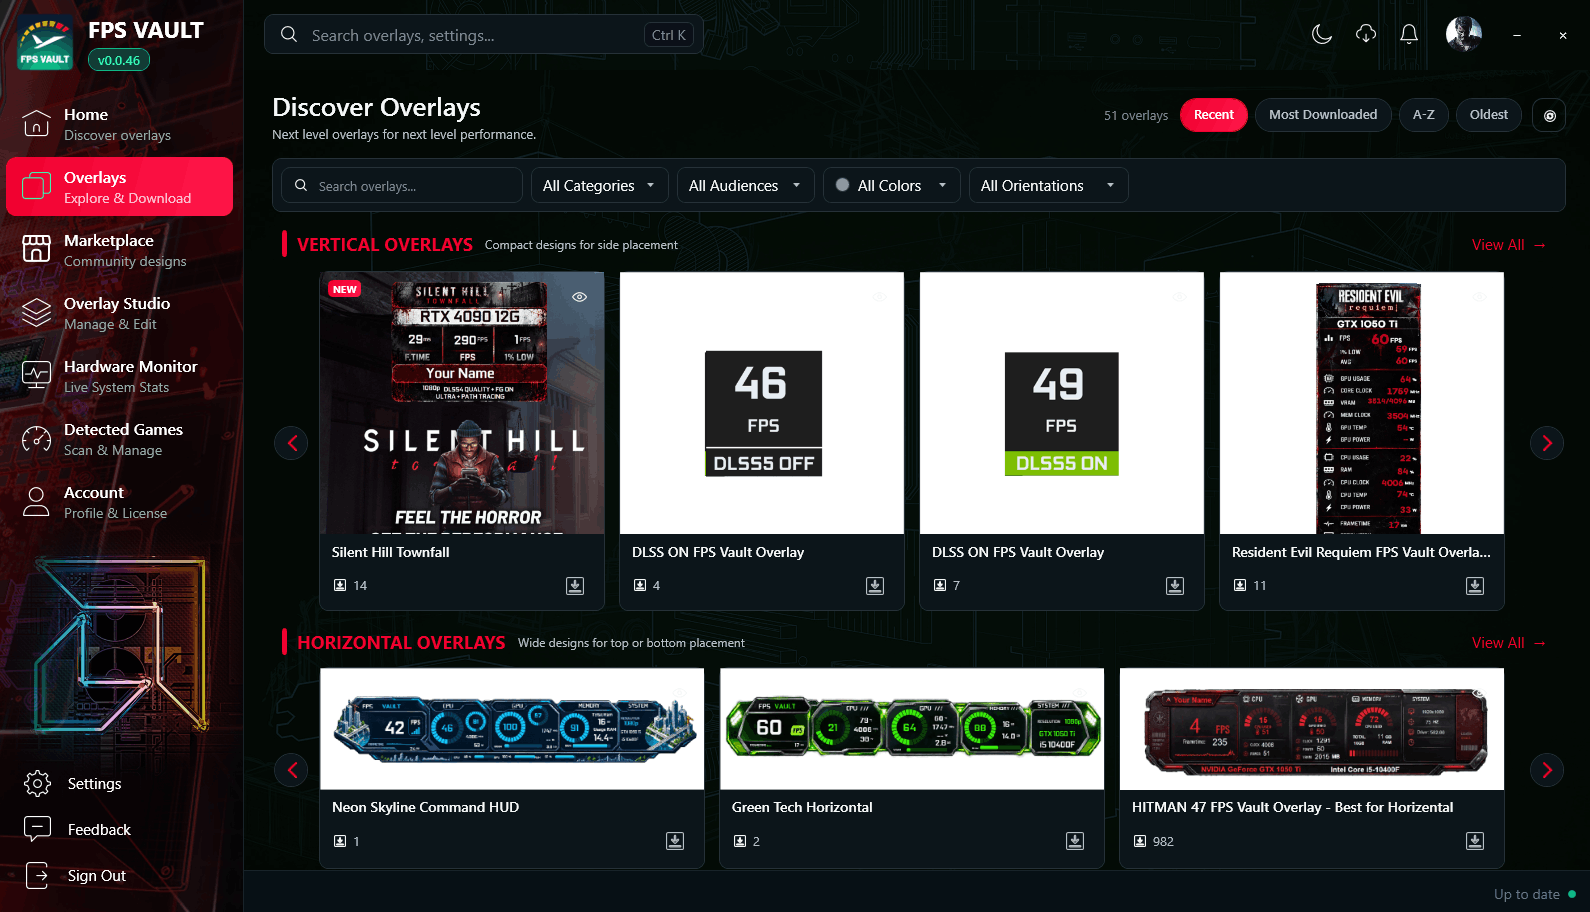Viewport: 1590px width, 912px height.
Task: Go to Home in sidebar
Action: point(120,124)
